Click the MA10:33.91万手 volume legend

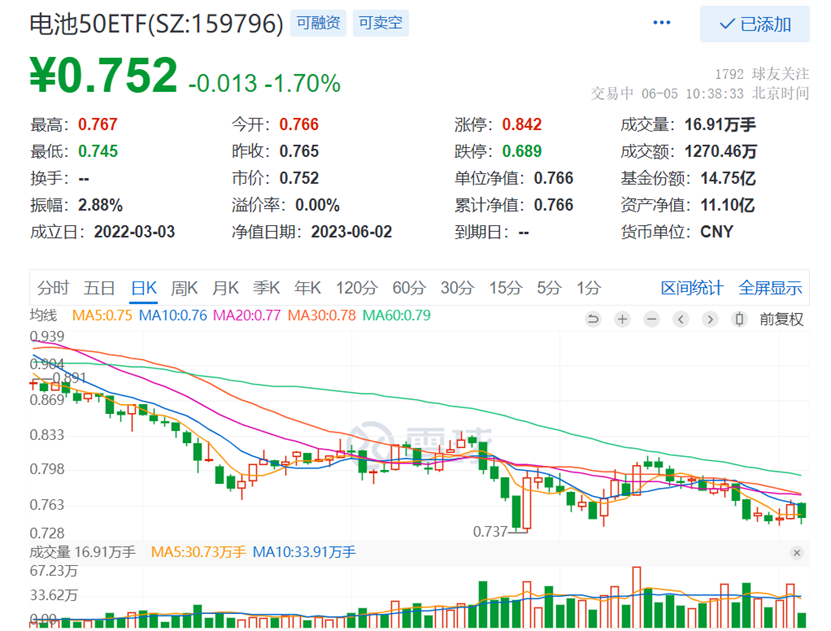304,552
